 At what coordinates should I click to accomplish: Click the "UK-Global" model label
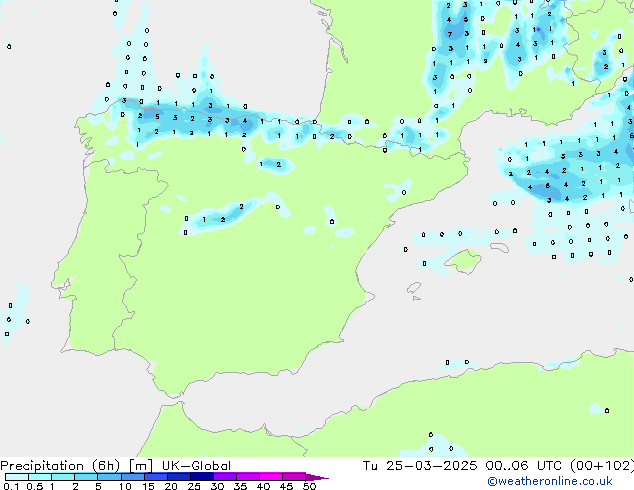pyautogui.click(x=196, y=466)
